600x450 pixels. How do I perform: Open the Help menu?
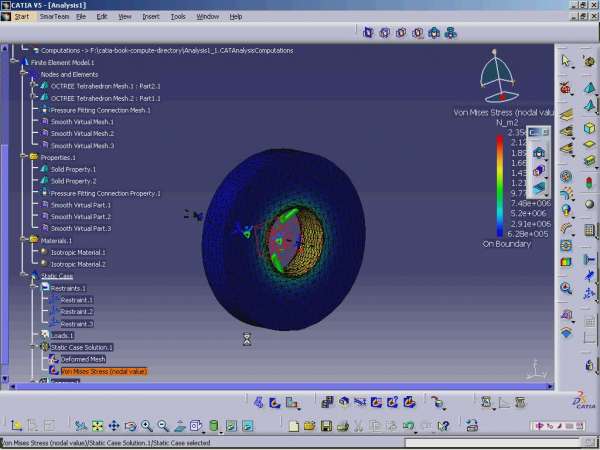click(236, 16)
